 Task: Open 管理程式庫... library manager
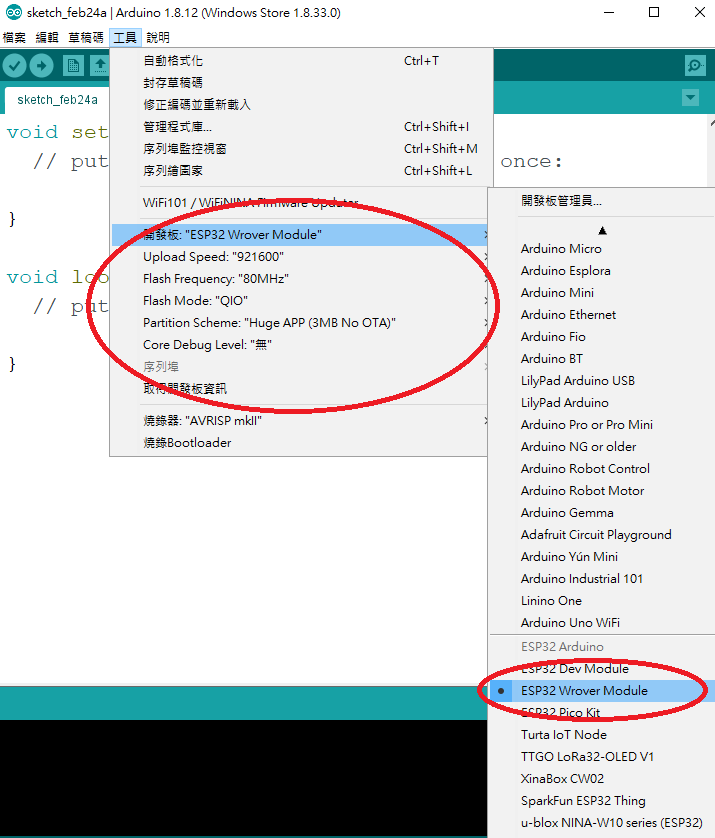299,127
